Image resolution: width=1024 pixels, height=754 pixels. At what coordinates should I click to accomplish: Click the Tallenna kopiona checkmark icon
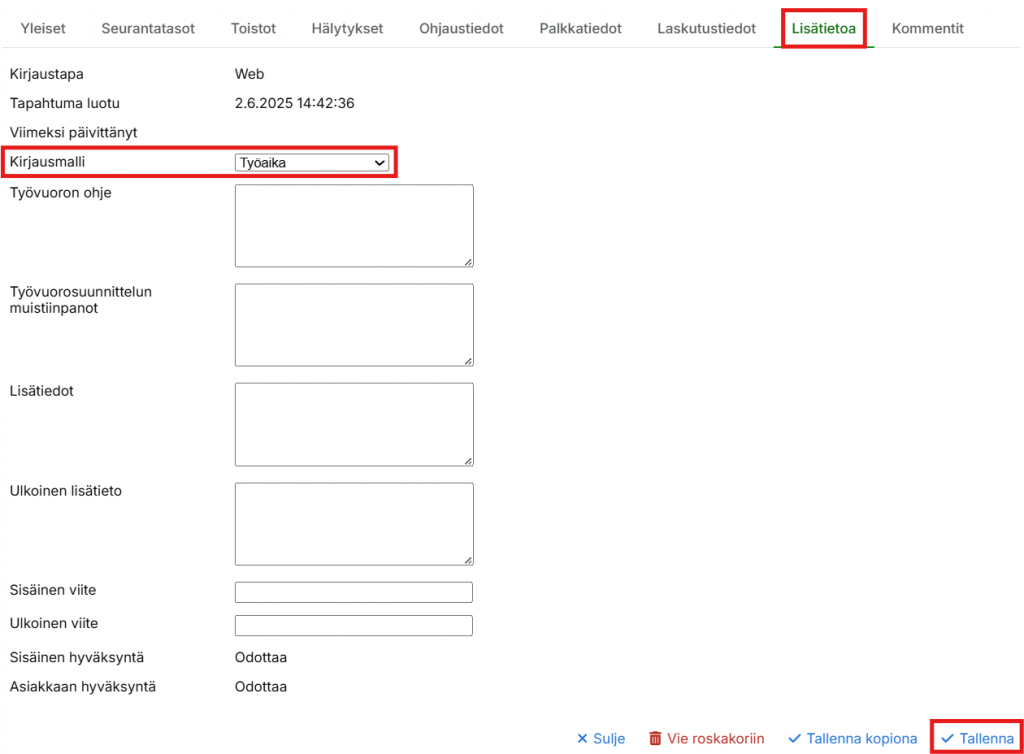pos(795,738)
